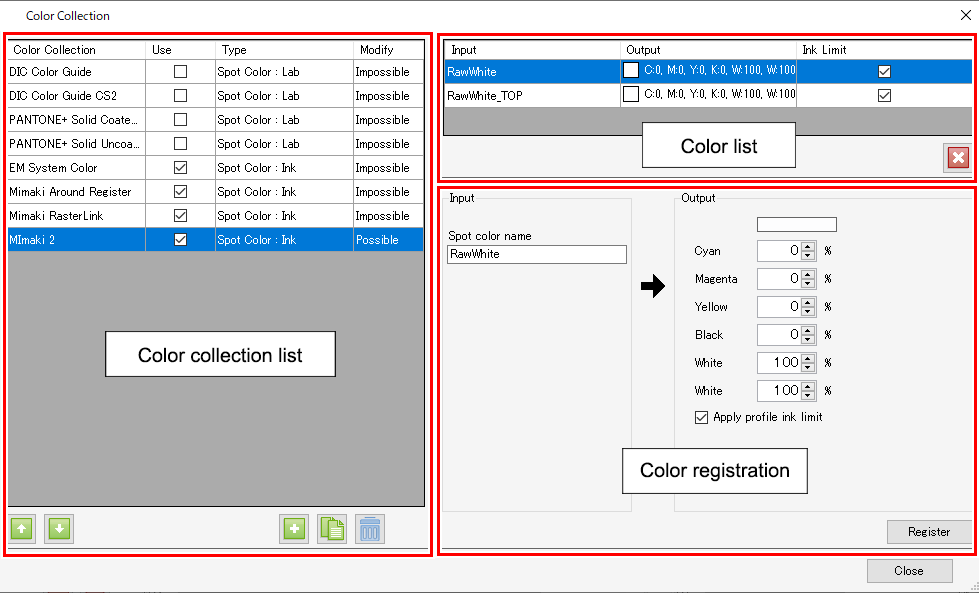Click inside the Spot color name field

537,254
